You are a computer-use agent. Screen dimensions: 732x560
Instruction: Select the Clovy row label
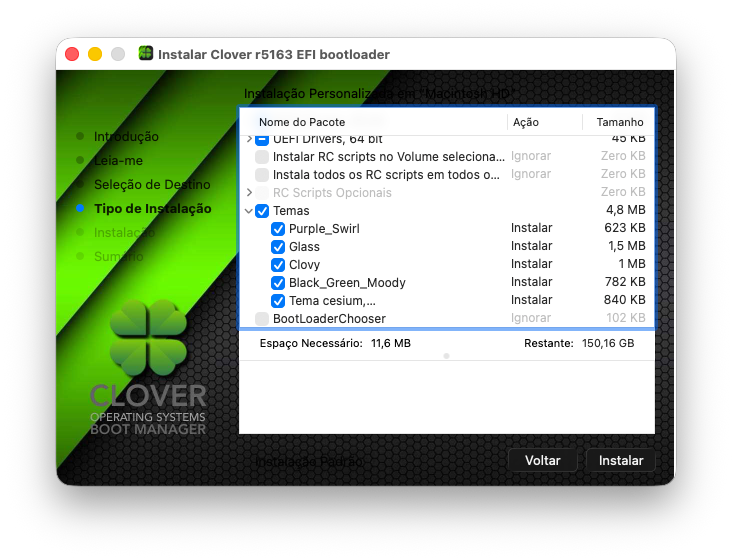(304, 265)
